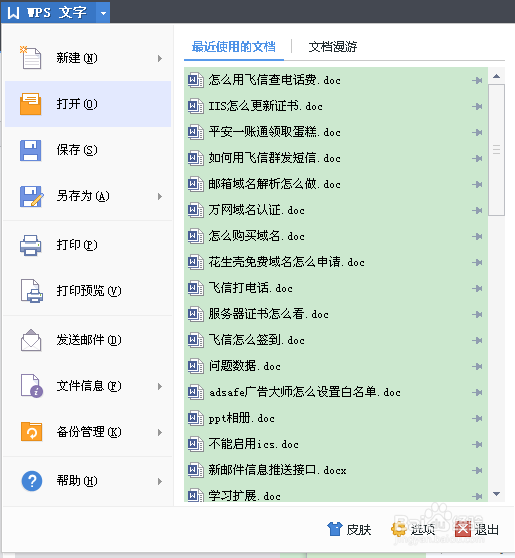The image size is (515, 558).
Task: Expand the 另存为(A) submenu arrow
Action: click(160, 196)
